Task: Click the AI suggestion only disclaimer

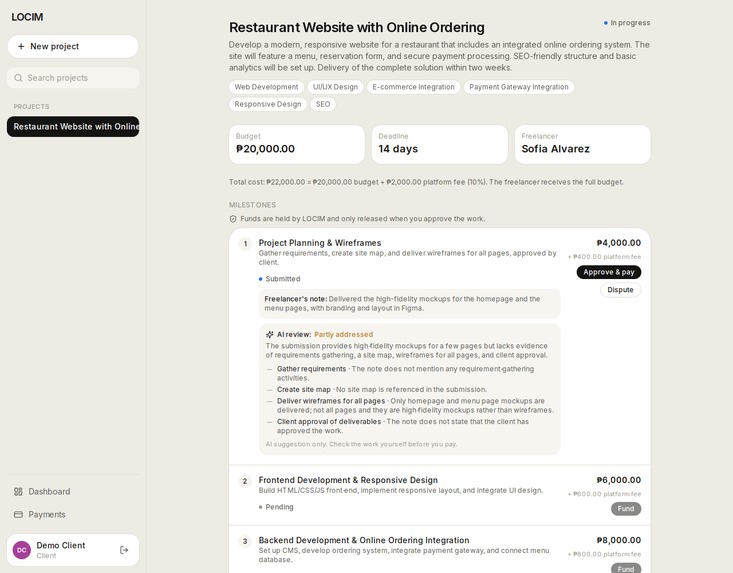Action: (361, 444)
